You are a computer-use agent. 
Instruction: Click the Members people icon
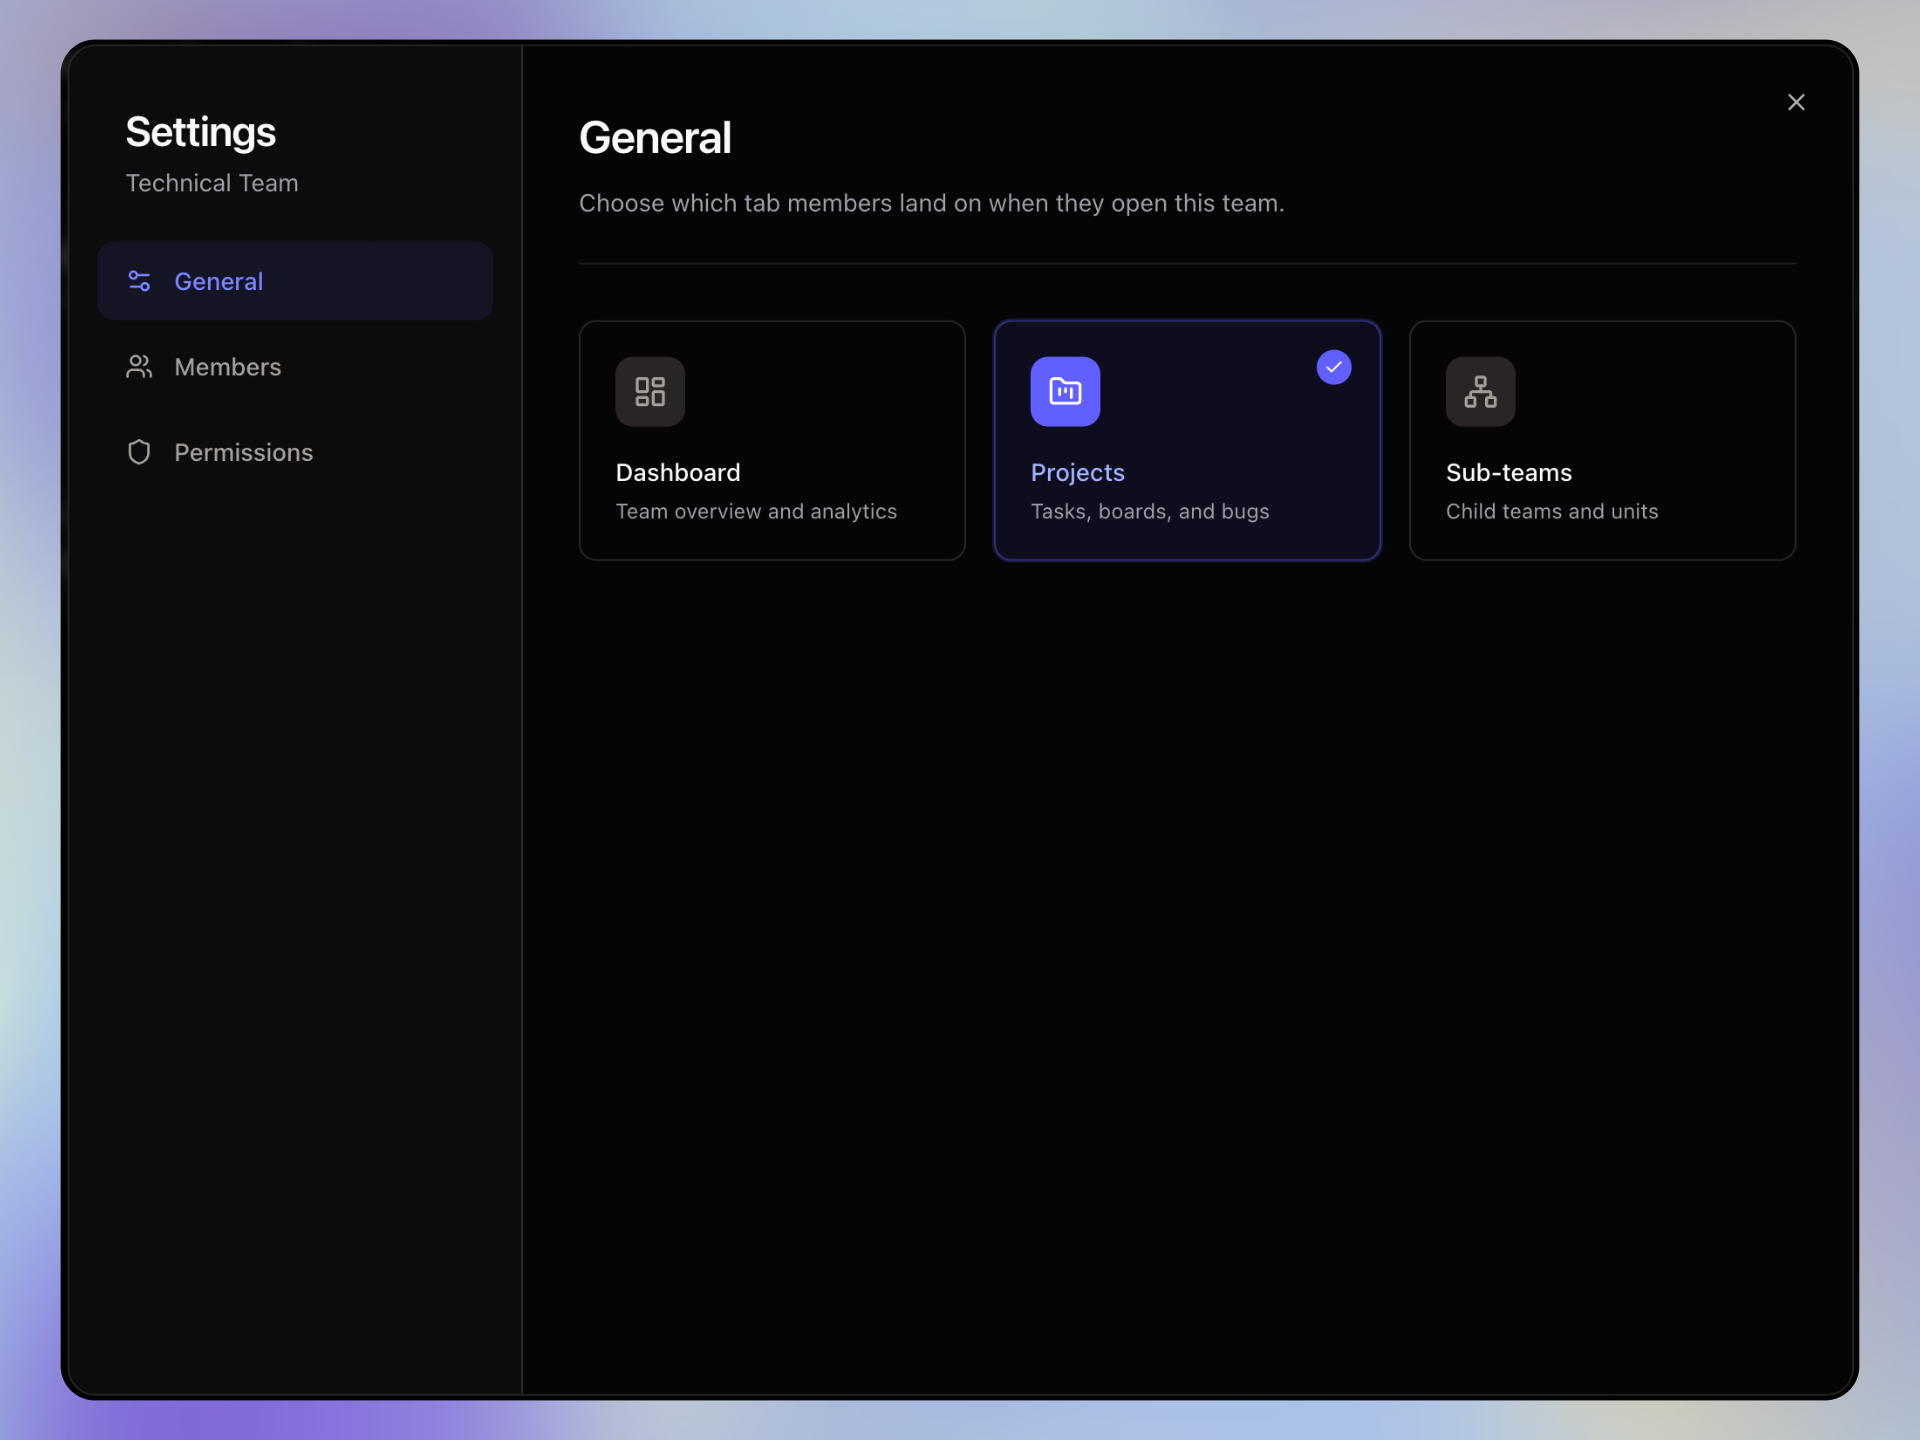tap(139, 367)
